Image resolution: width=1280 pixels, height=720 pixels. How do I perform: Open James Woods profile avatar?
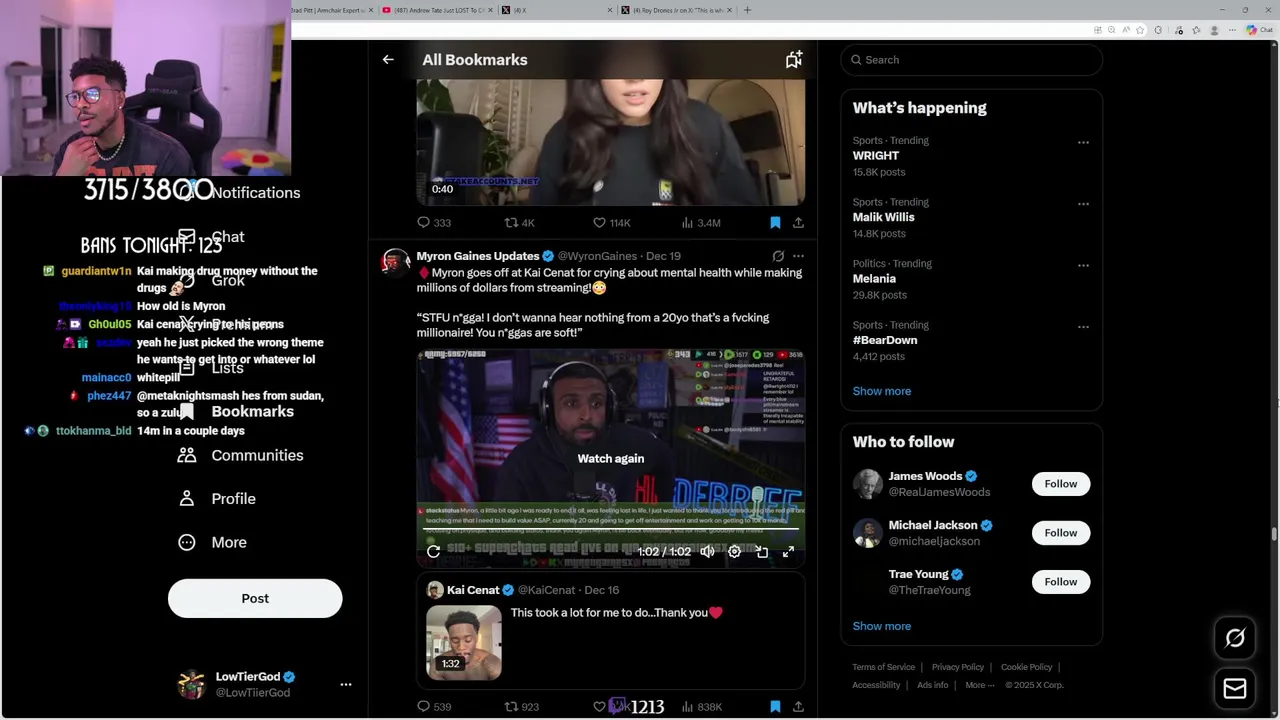click(x=867, y=484)
